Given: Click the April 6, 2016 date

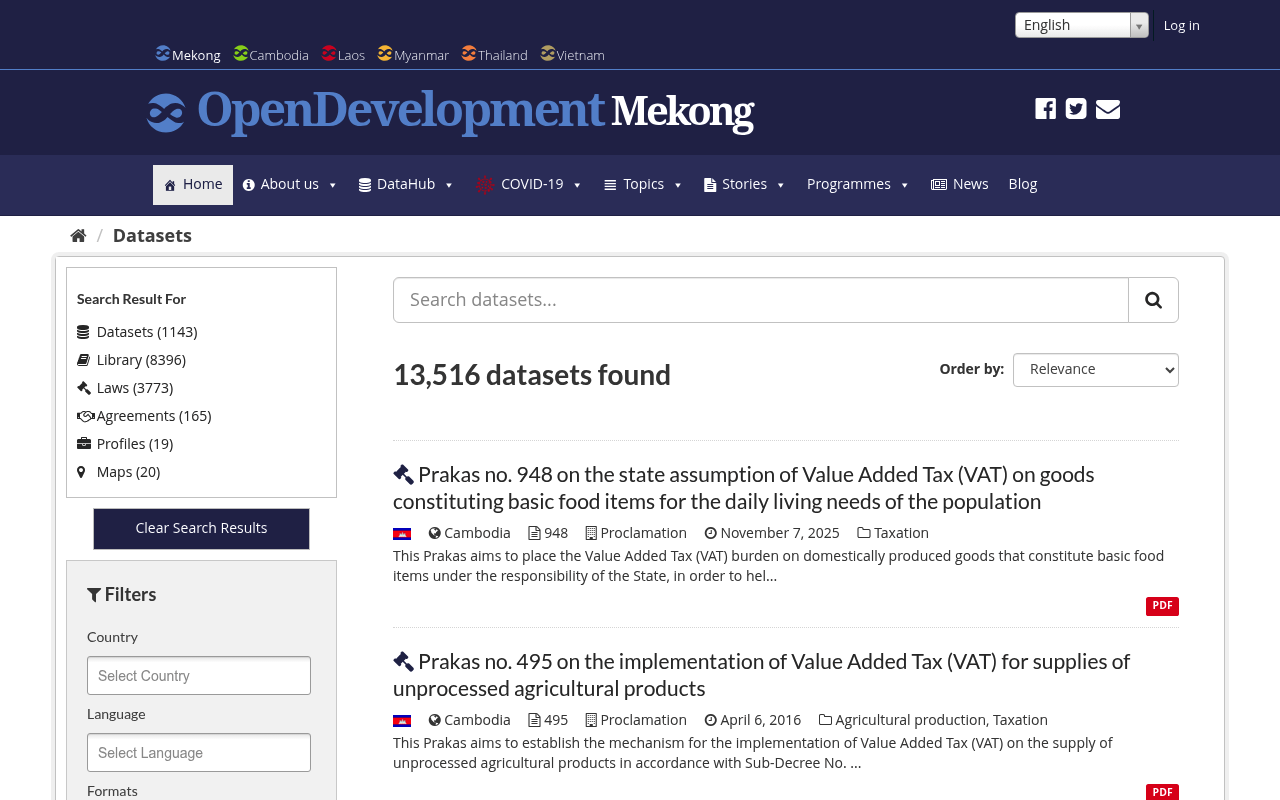Looking at the screenshot, I should coord(761,720).
